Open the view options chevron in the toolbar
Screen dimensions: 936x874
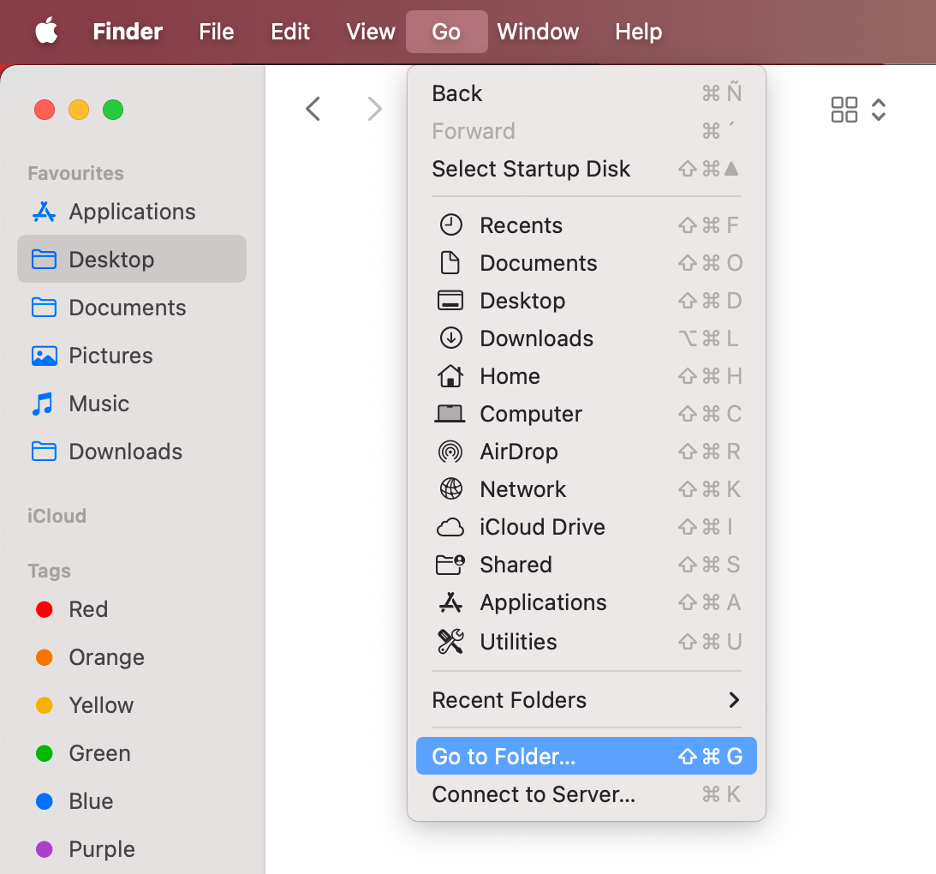click(879, 110)
